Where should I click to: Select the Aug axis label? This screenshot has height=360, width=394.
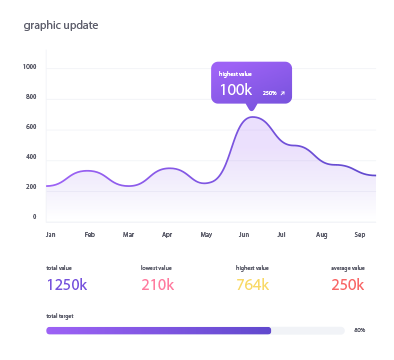click(x=322, y=235)
